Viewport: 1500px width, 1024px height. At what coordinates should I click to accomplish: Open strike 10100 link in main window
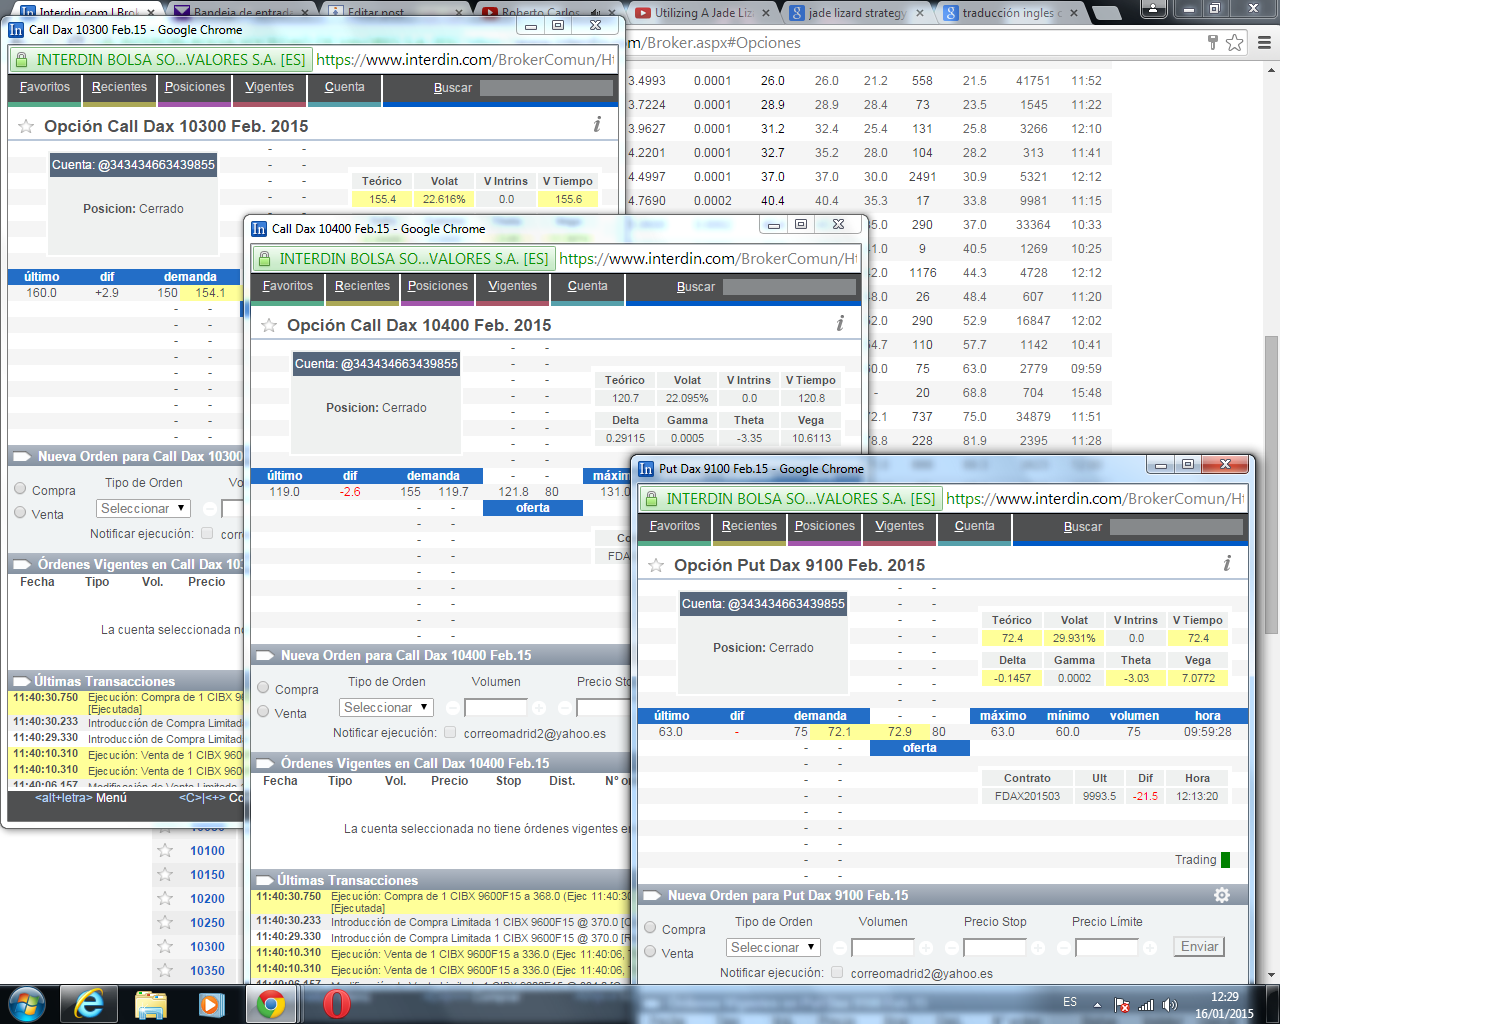207,850
